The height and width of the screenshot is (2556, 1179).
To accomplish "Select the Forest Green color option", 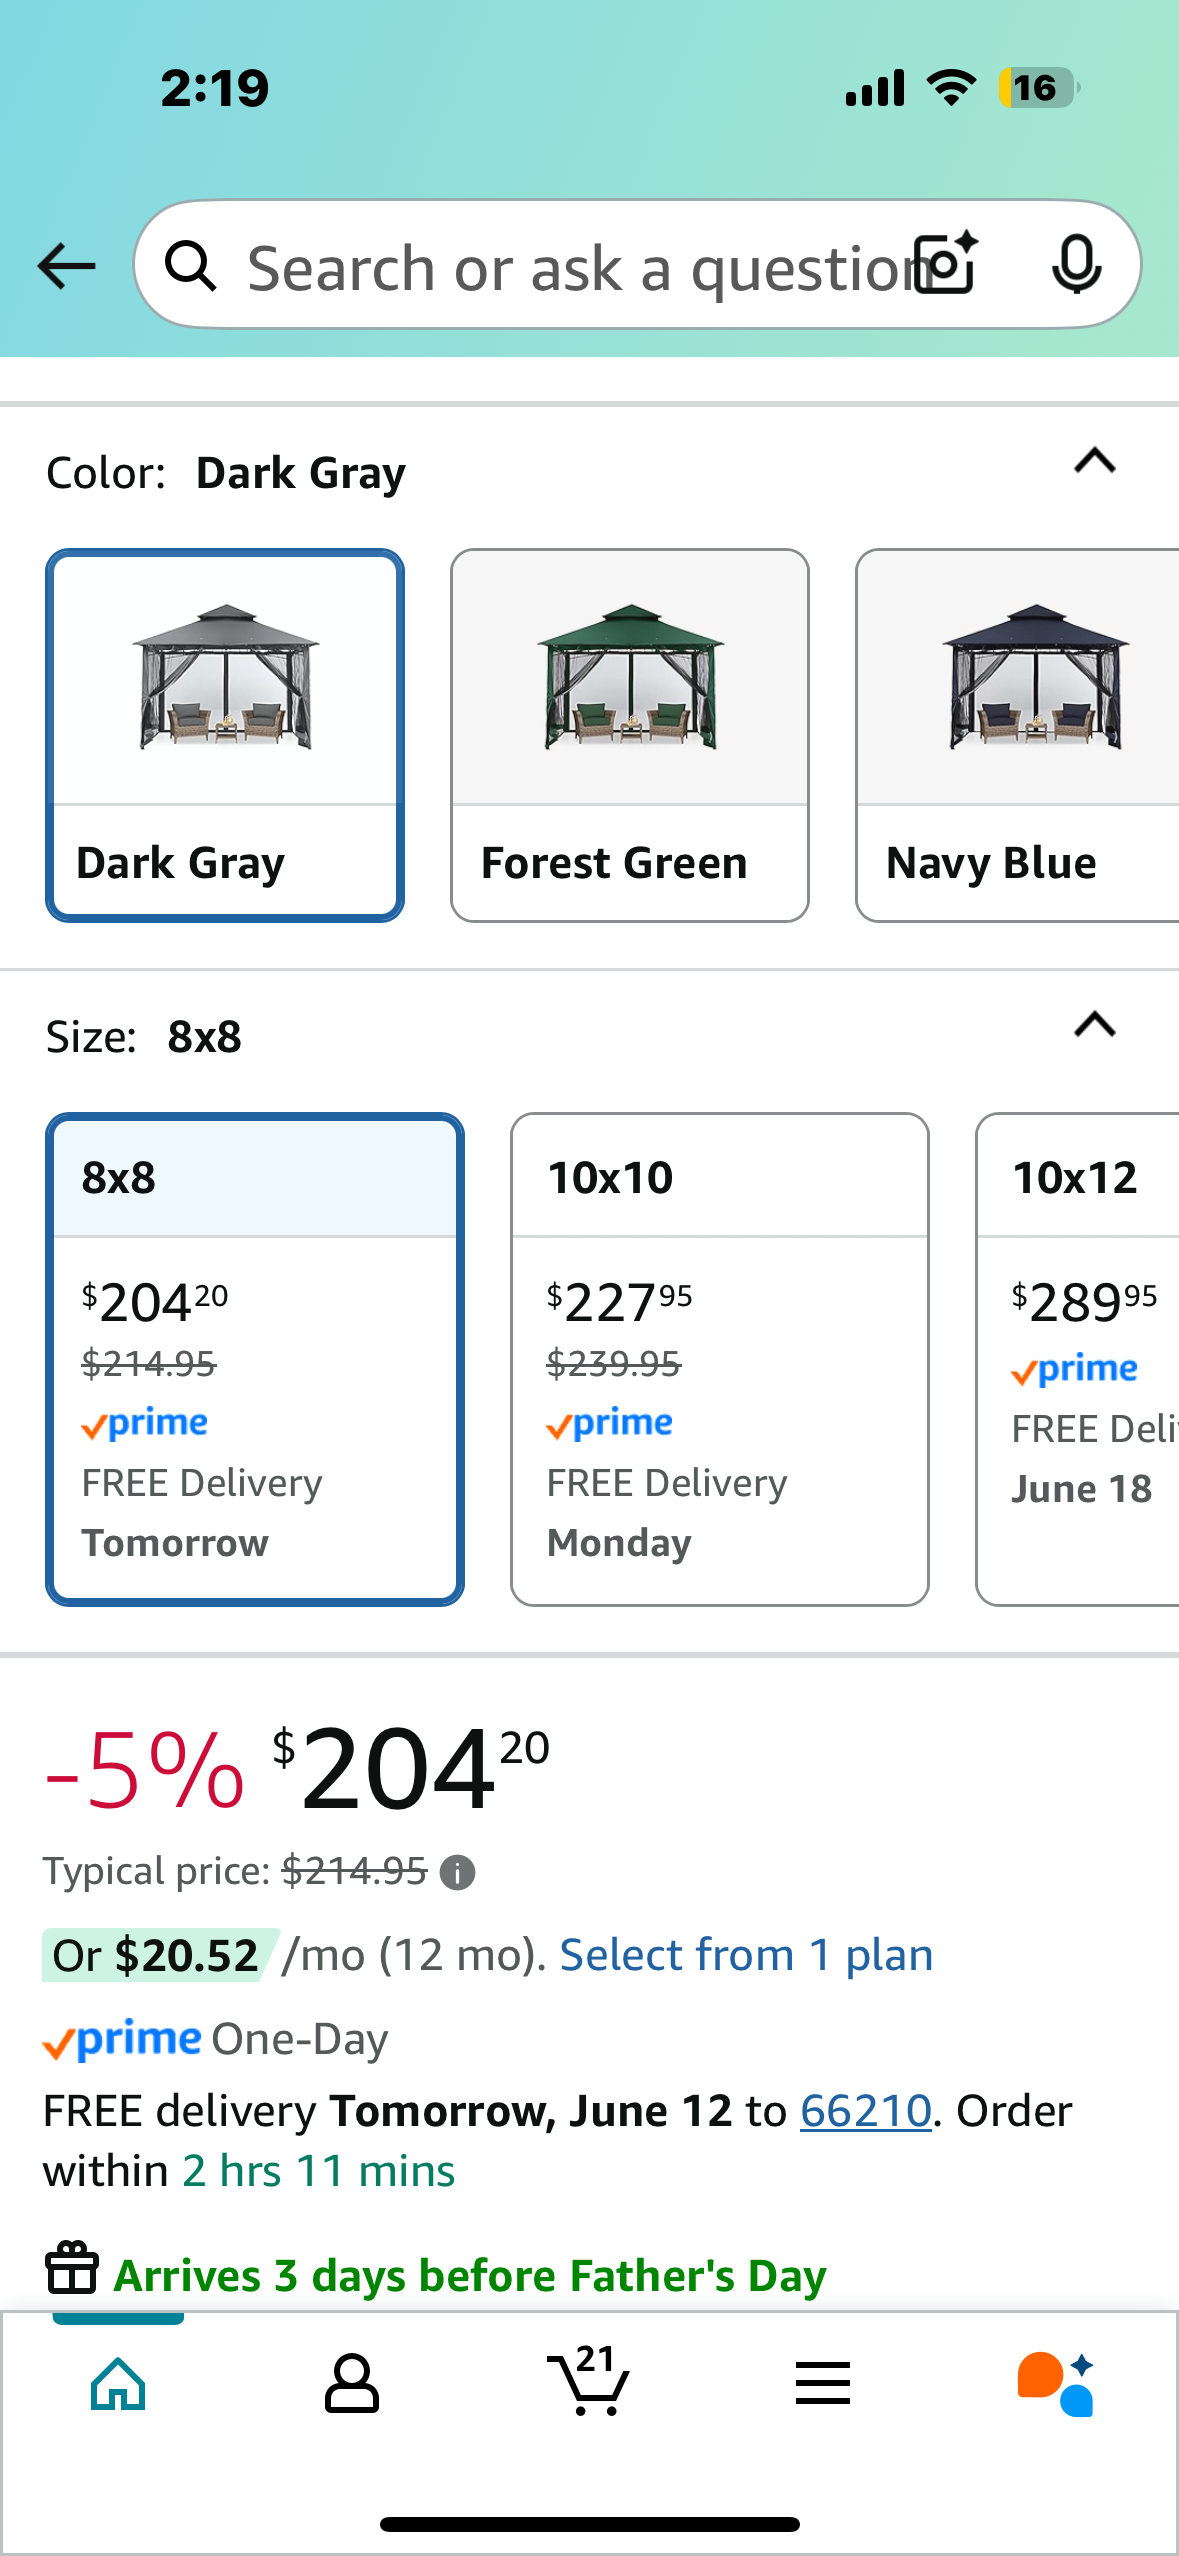I will (630, 735).
